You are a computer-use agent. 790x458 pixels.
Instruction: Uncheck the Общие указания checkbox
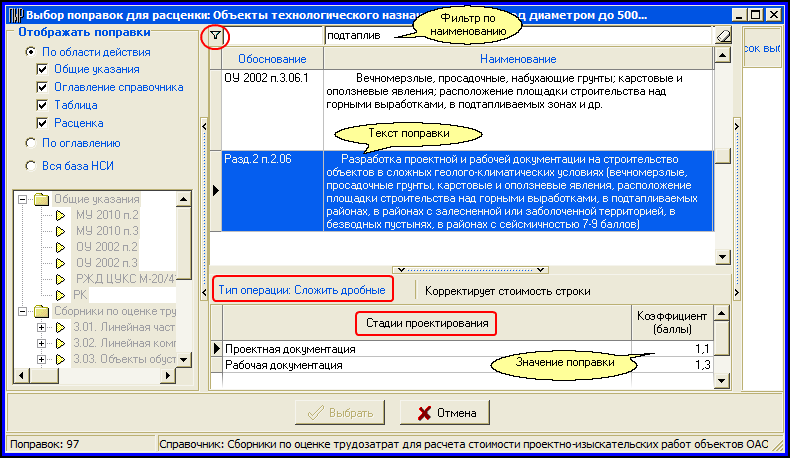pyautogui.click(x=42, y=70)
